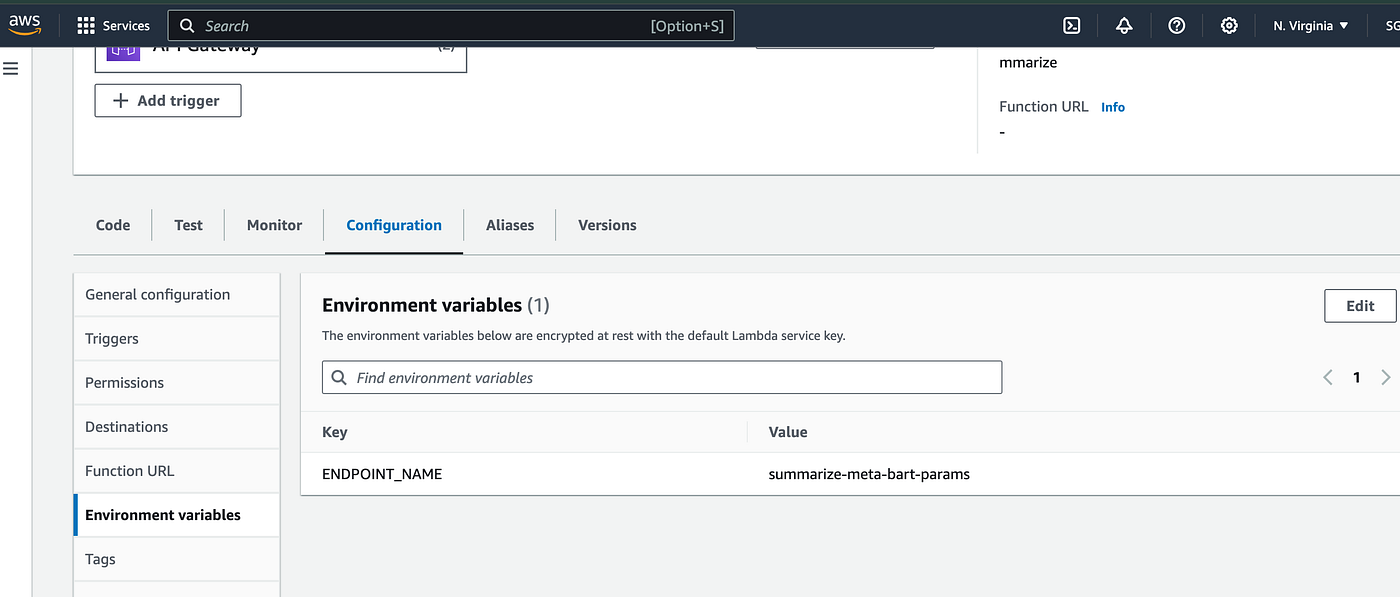Viewport: 1400px width, 597px height.
Task: Open the settings gear in the header
Action: 1229,26
